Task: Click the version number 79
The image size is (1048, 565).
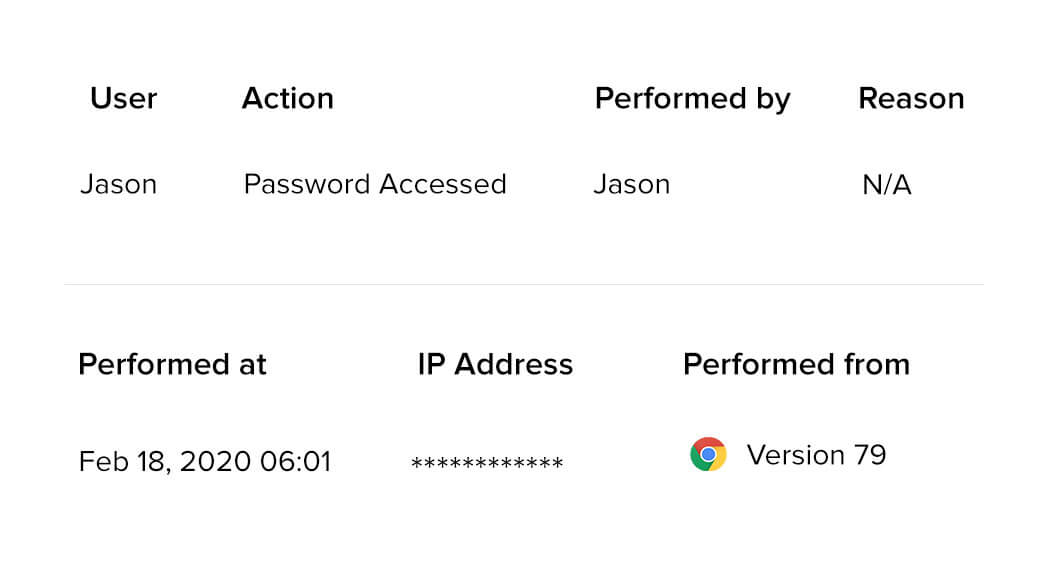Action: pos(870,455)
